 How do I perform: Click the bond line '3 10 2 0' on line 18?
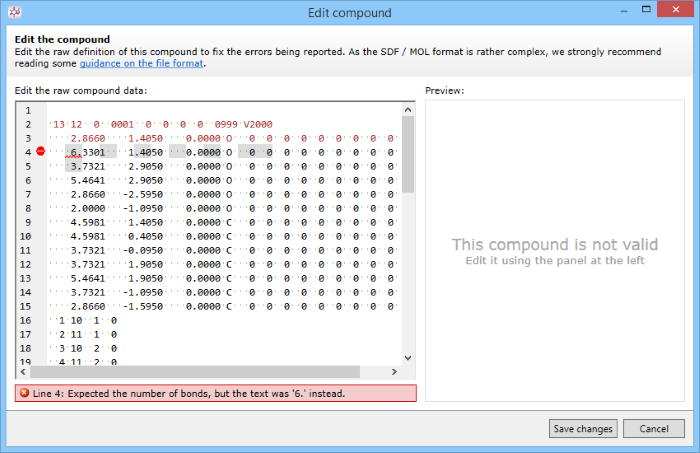[x=88, y=349]
